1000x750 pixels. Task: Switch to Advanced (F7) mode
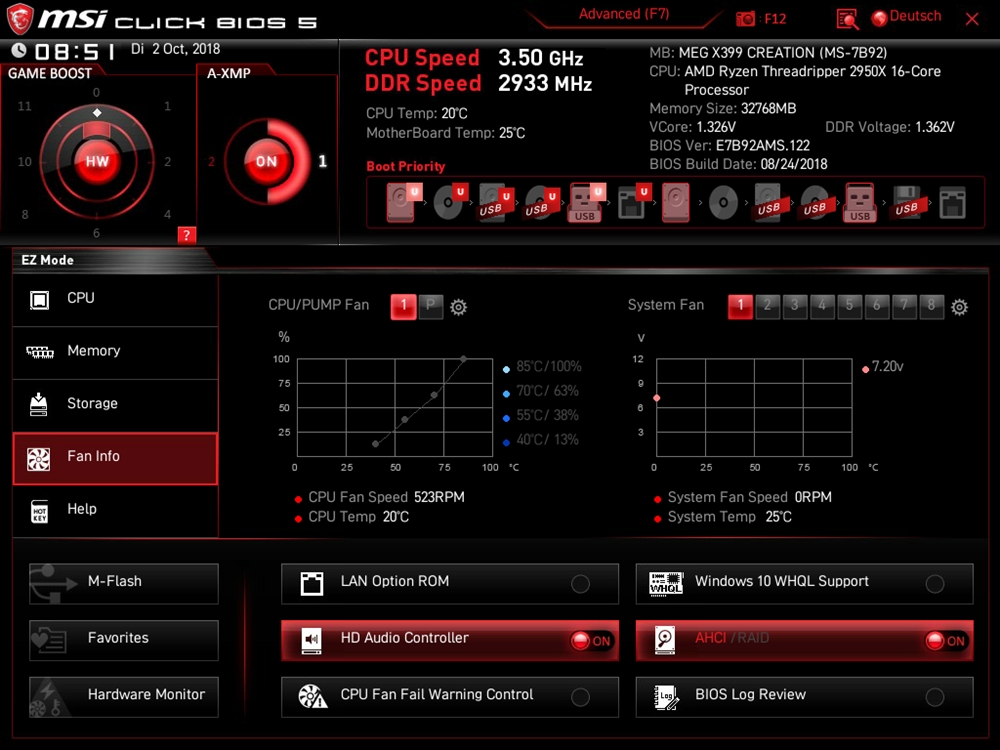pos(624,15)
